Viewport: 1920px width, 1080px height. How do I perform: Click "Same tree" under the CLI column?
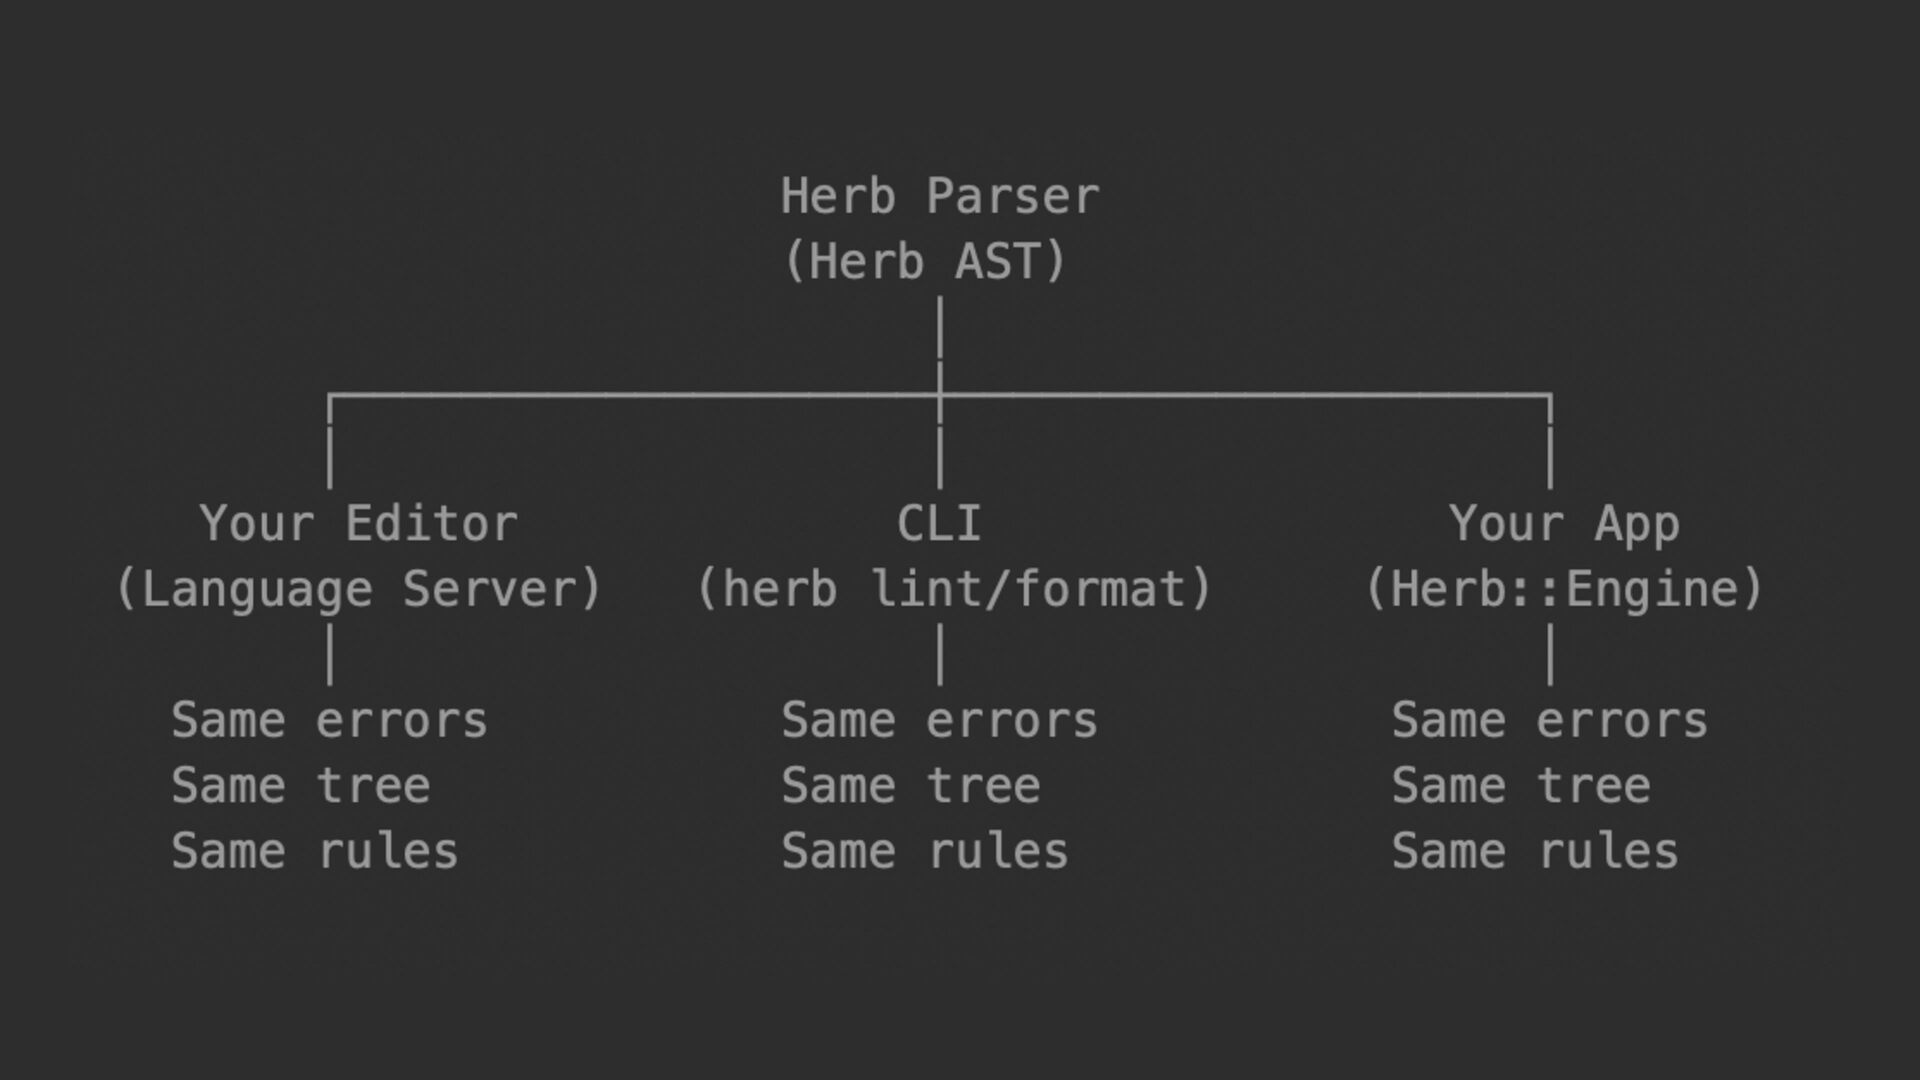point(910,786)
